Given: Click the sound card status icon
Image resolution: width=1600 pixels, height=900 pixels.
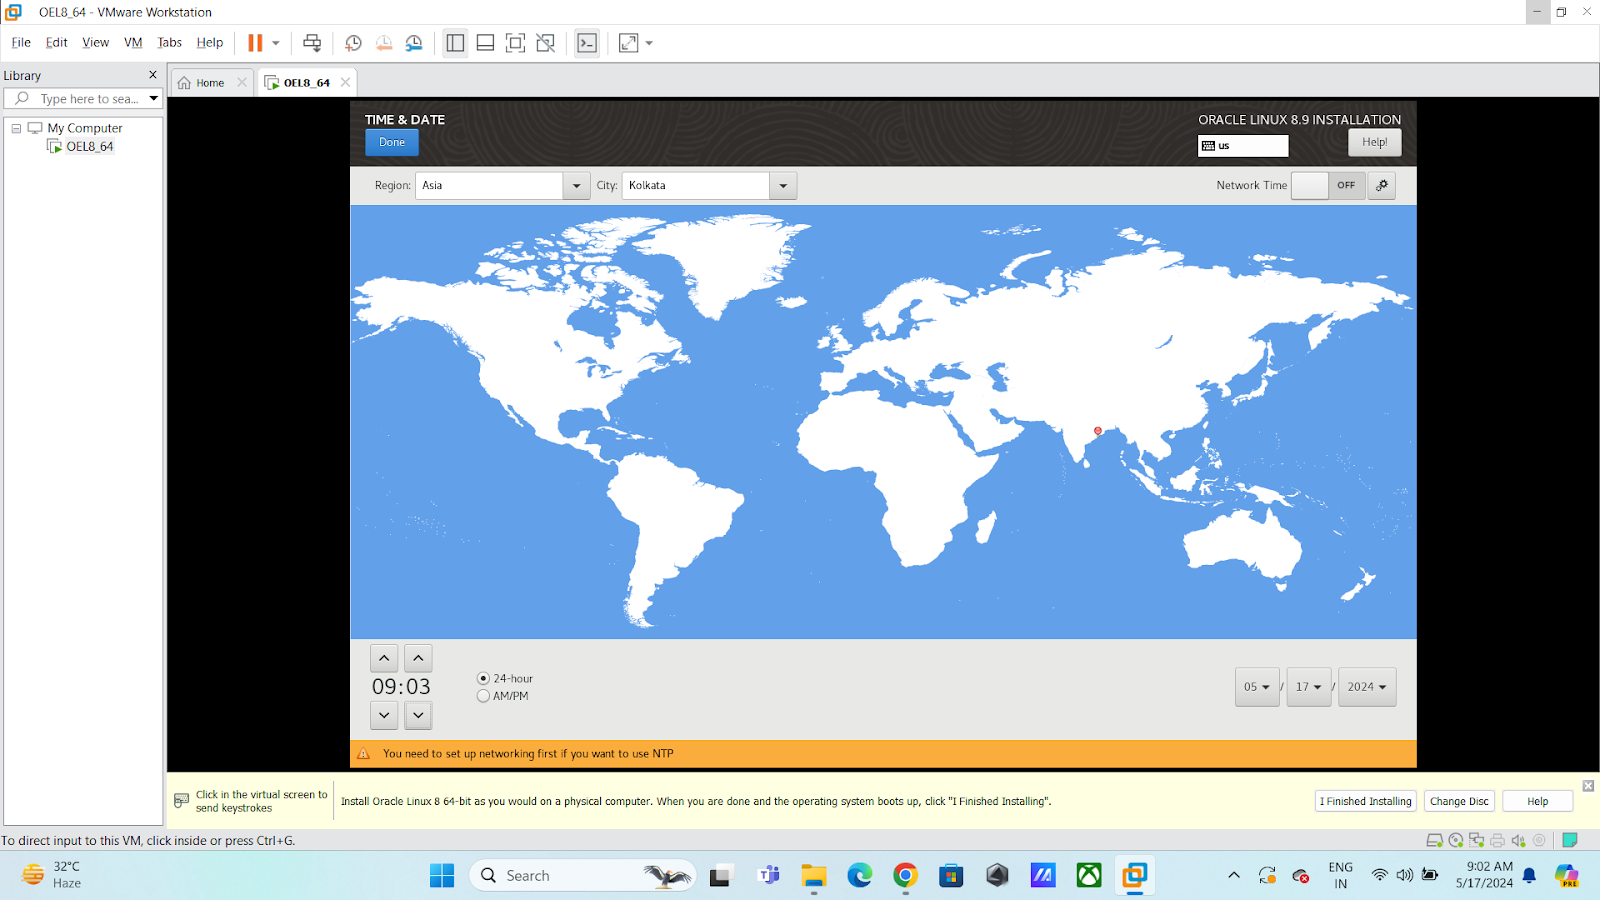Looking at the screenshot, I should click(x=1518, y=840).
